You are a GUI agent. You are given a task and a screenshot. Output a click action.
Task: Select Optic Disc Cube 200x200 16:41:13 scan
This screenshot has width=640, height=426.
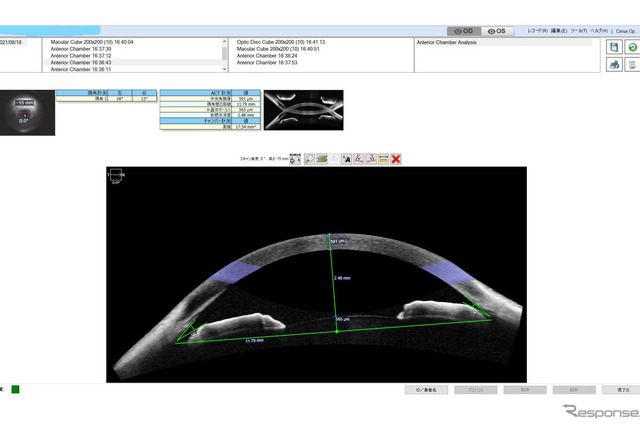click(281, 42)
